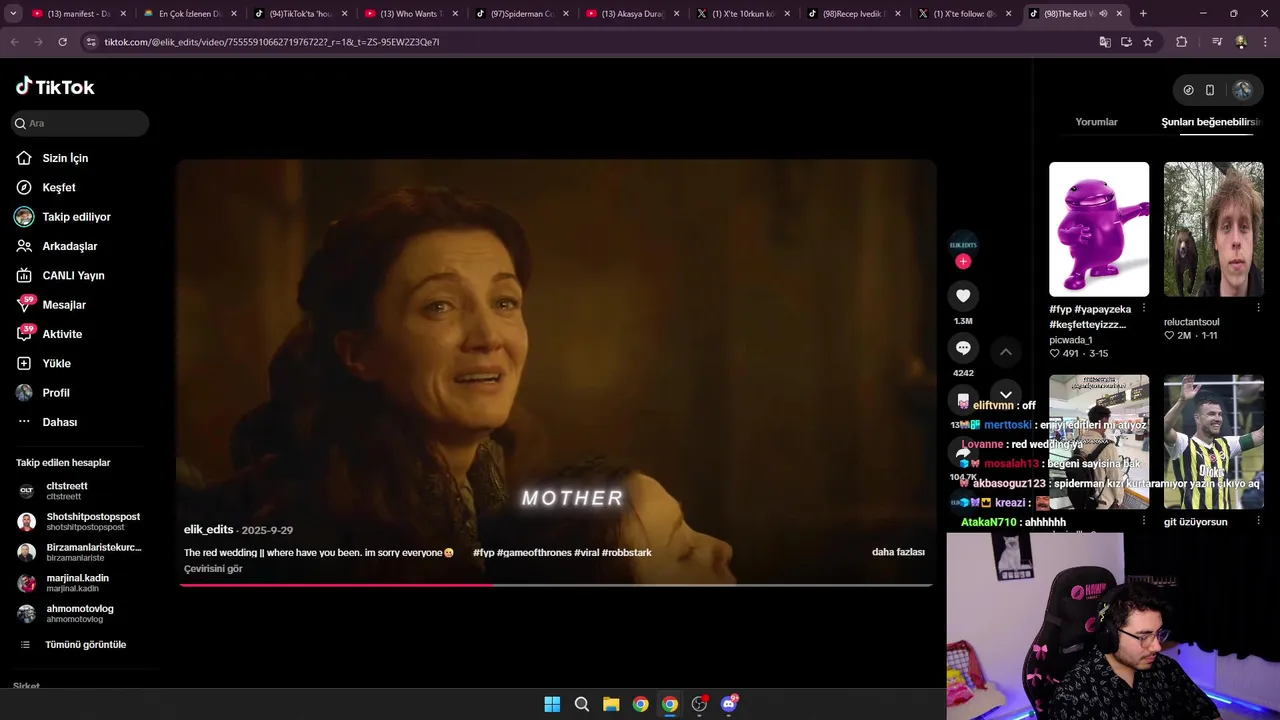Viewport: 1280px width, 720px height.
Task: Open comments via speech bubble icon
Action: (963, 348)
